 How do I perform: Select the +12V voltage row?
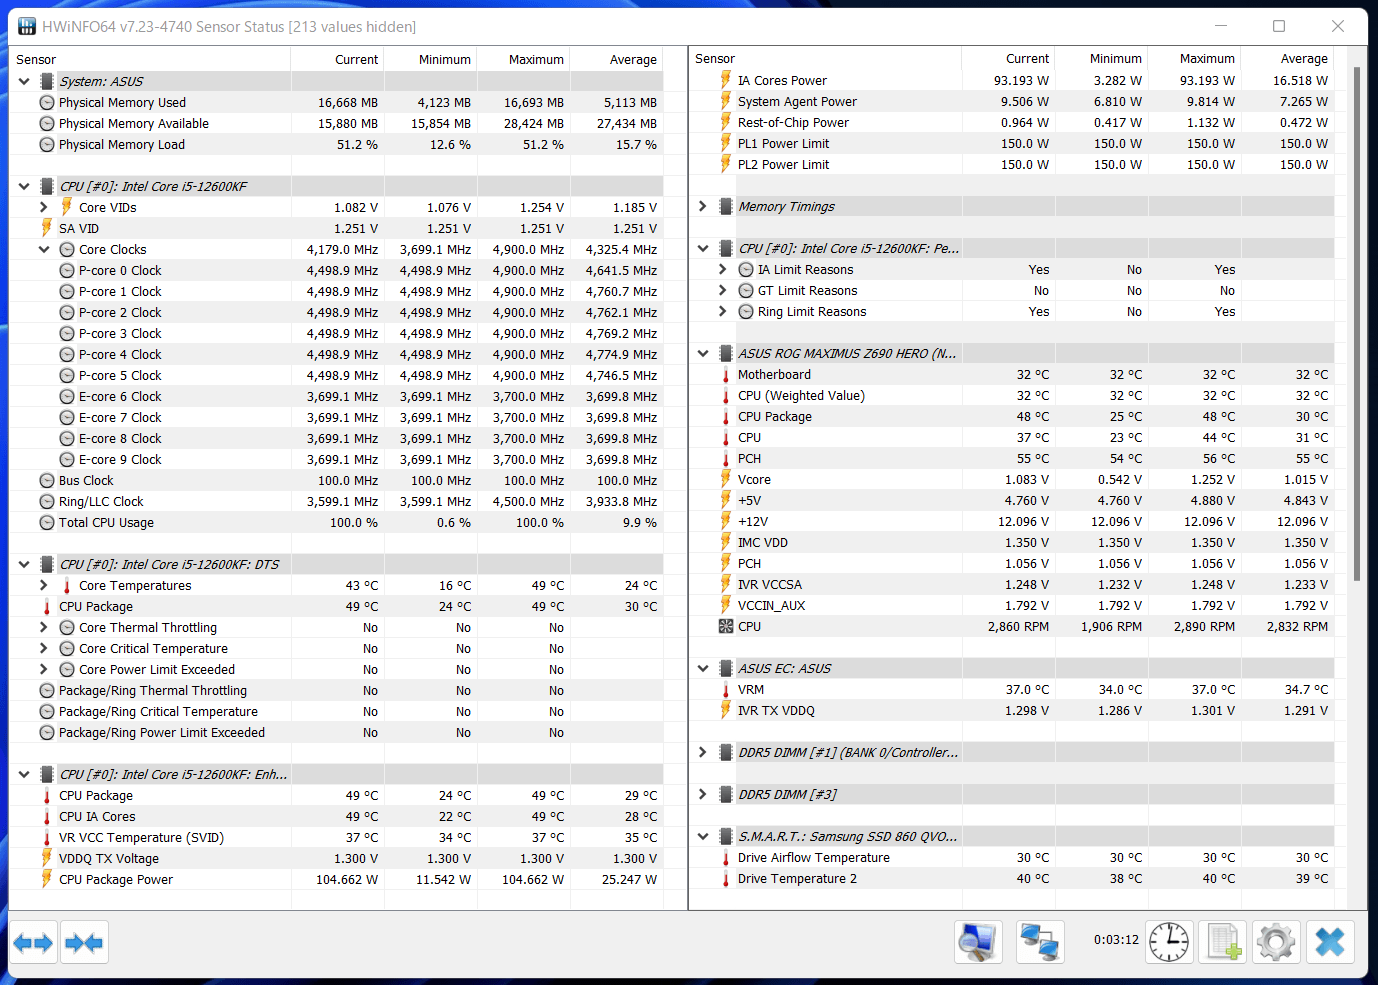click(1012, 521)
